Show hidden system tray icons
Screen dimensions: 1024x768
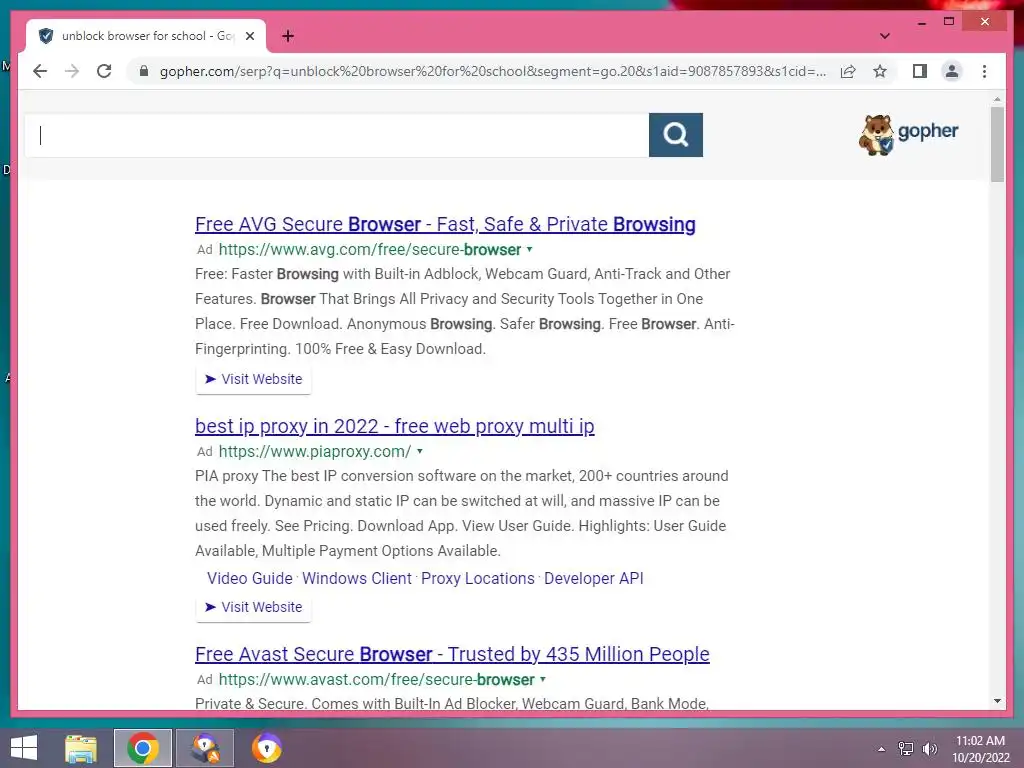(x=881, y=748)
